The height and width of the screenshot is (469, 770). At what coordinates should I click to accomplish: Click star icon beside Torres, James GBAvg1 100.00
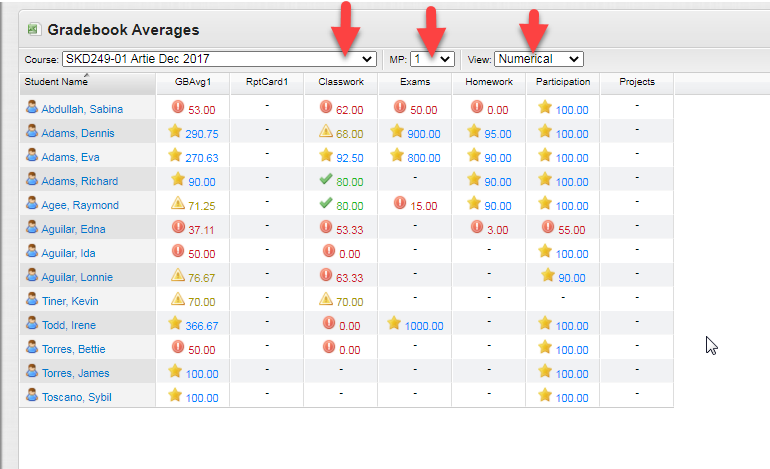(x=175, y=371)
